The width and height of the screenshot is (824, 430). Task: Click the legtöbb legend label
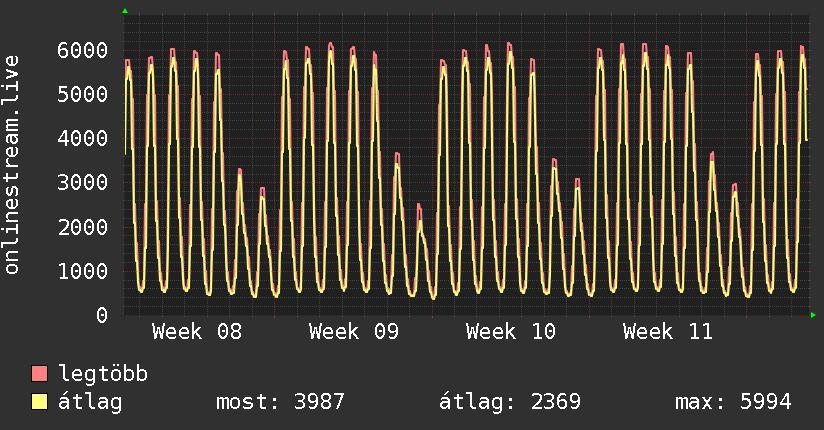[x=102, y=374]
